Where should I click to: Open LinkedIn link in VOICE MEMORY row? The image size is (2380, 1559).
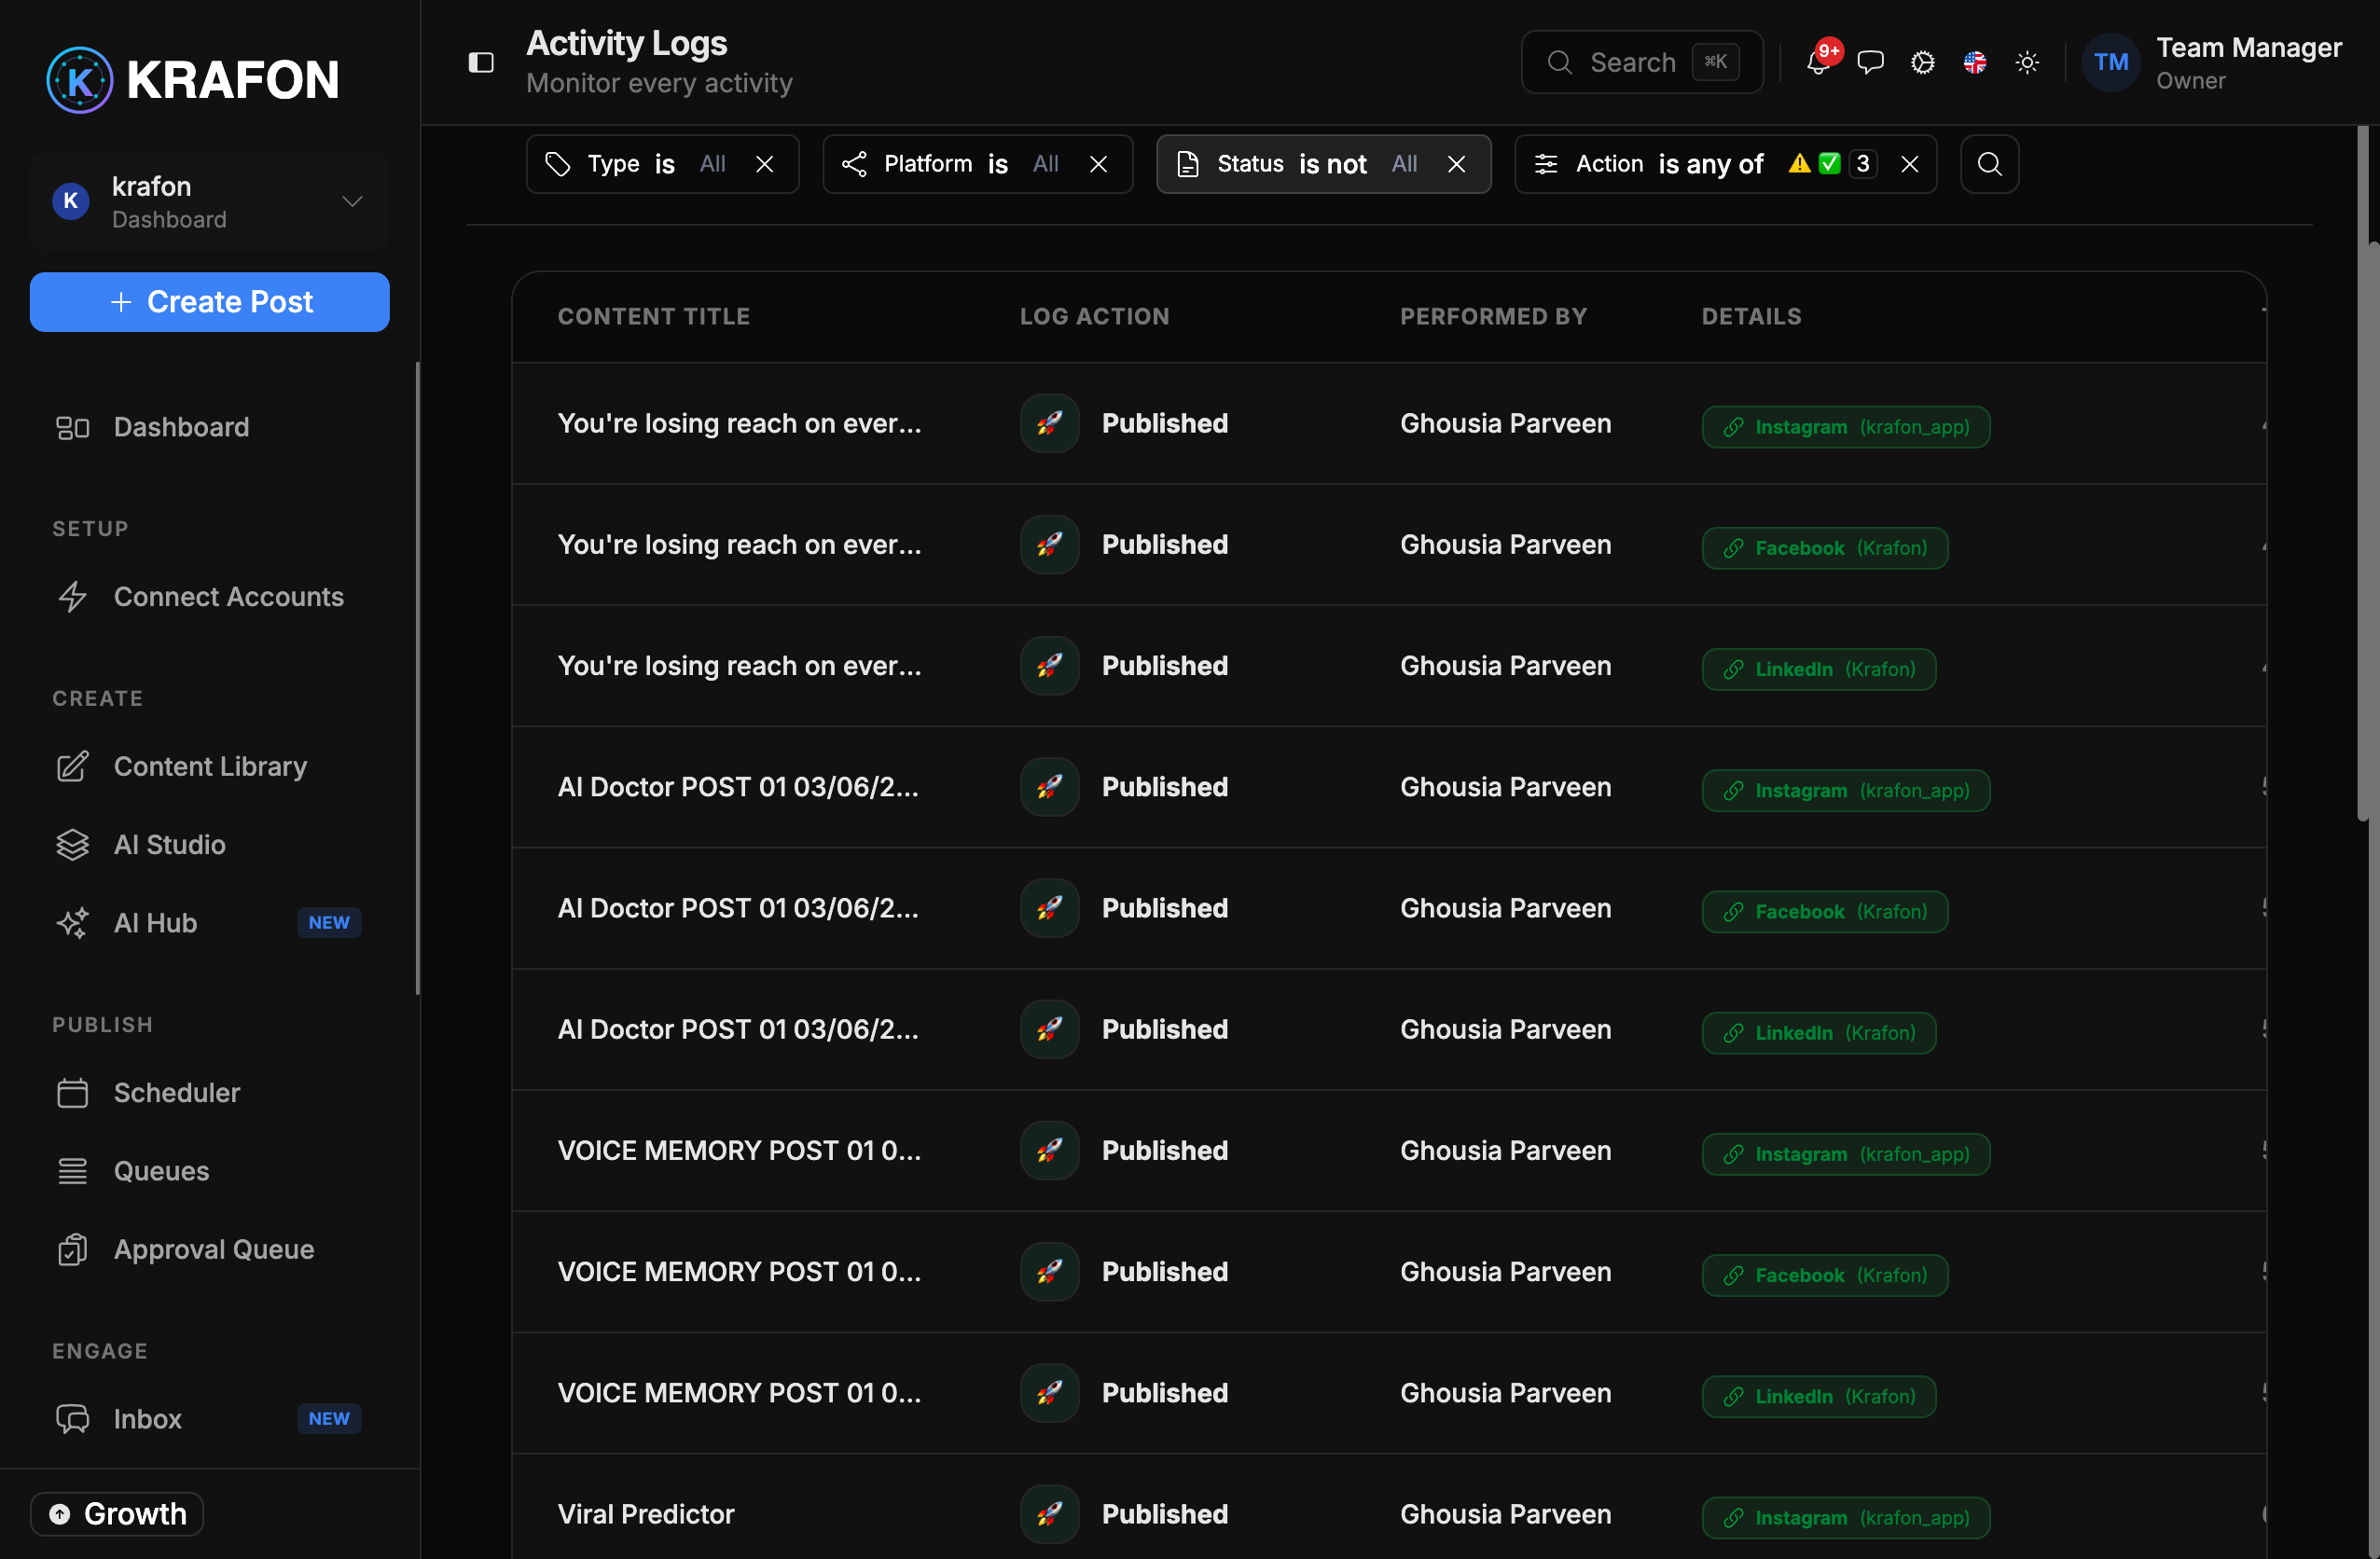(x=1819, y=1396)
